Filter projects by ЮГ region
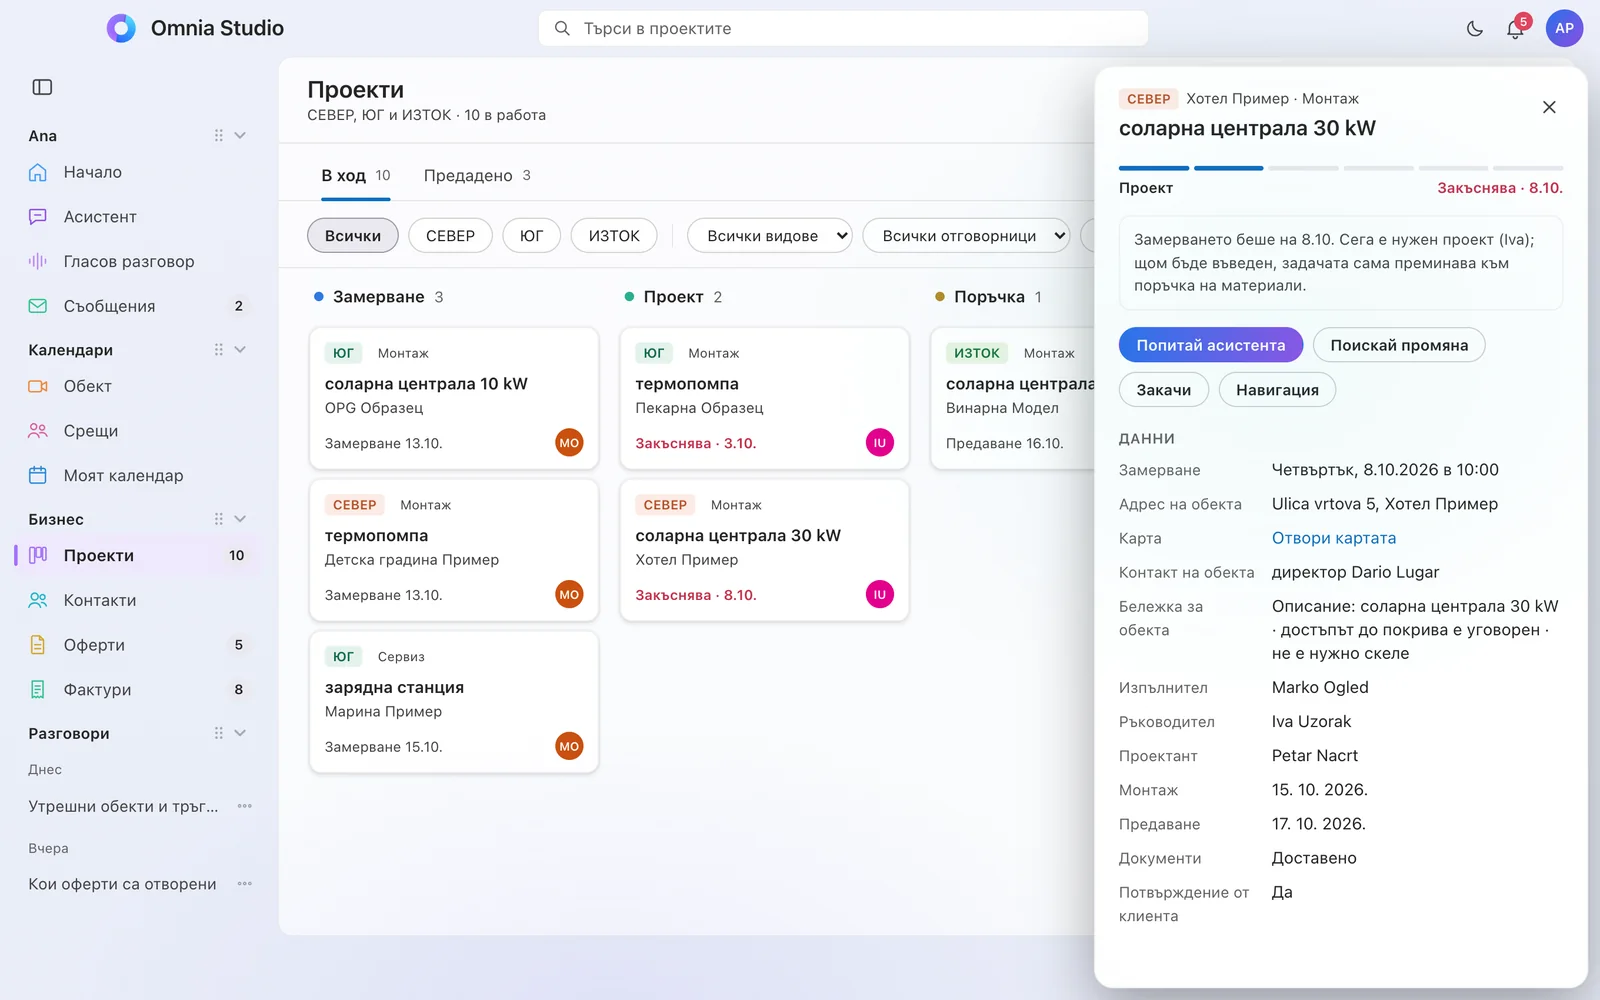 [x=531, y=236]
